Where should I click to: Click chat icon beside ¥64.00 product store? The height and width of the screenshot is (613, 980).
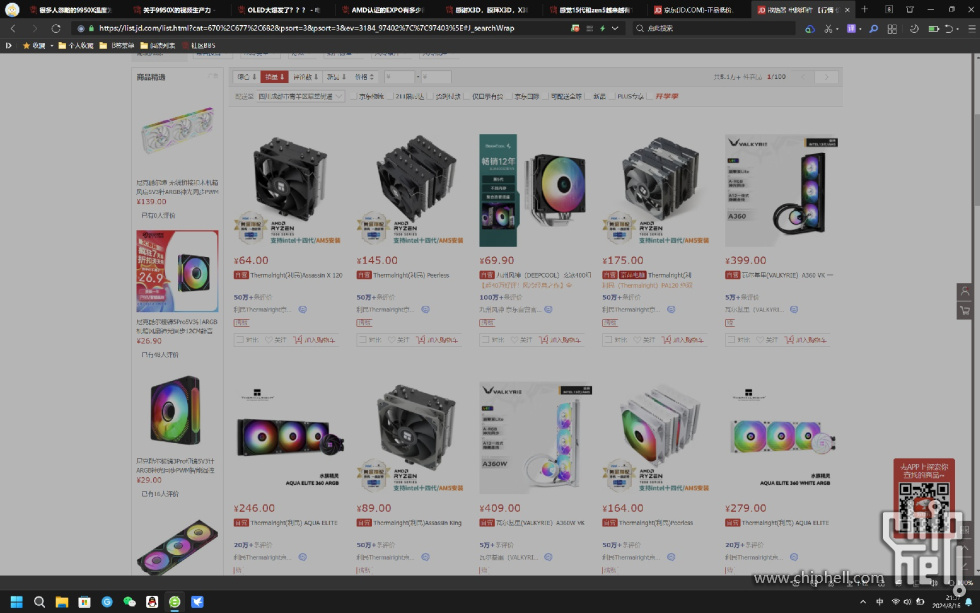pos(302,309)
